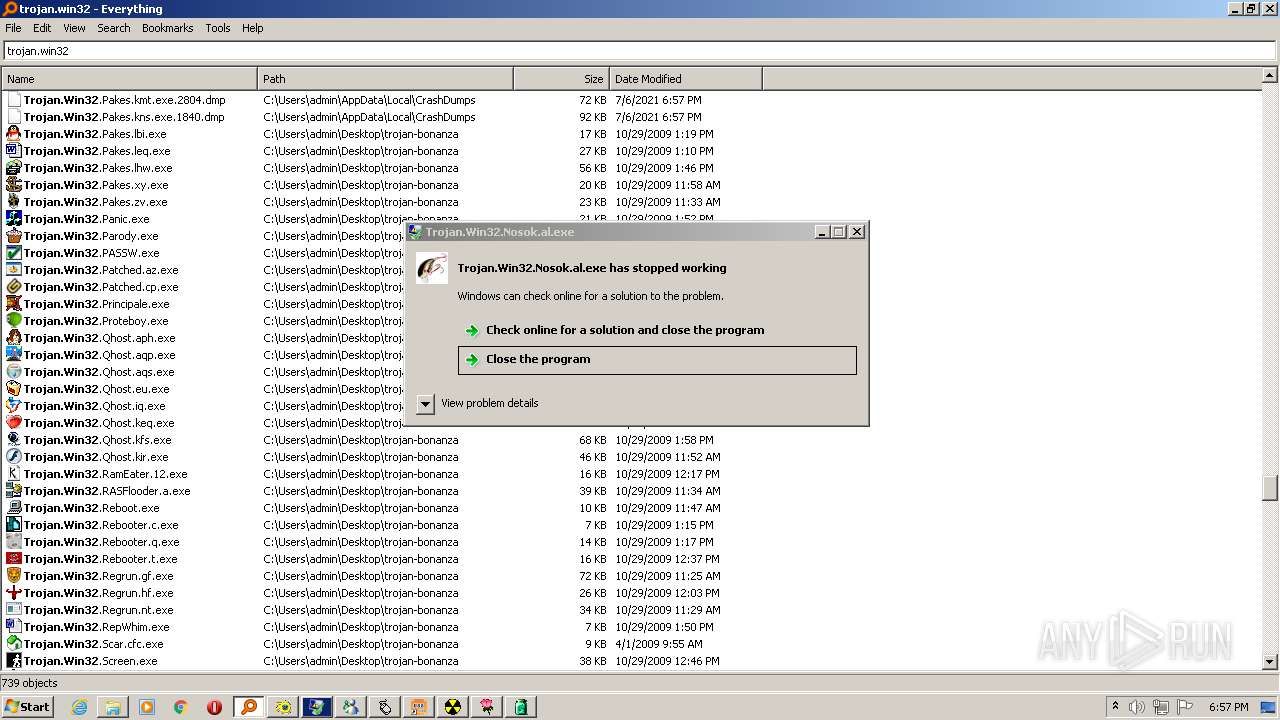The image size is (1280, 720).
Task: Click scroll down arrow of results list
Action: (x=1270, y=661)
